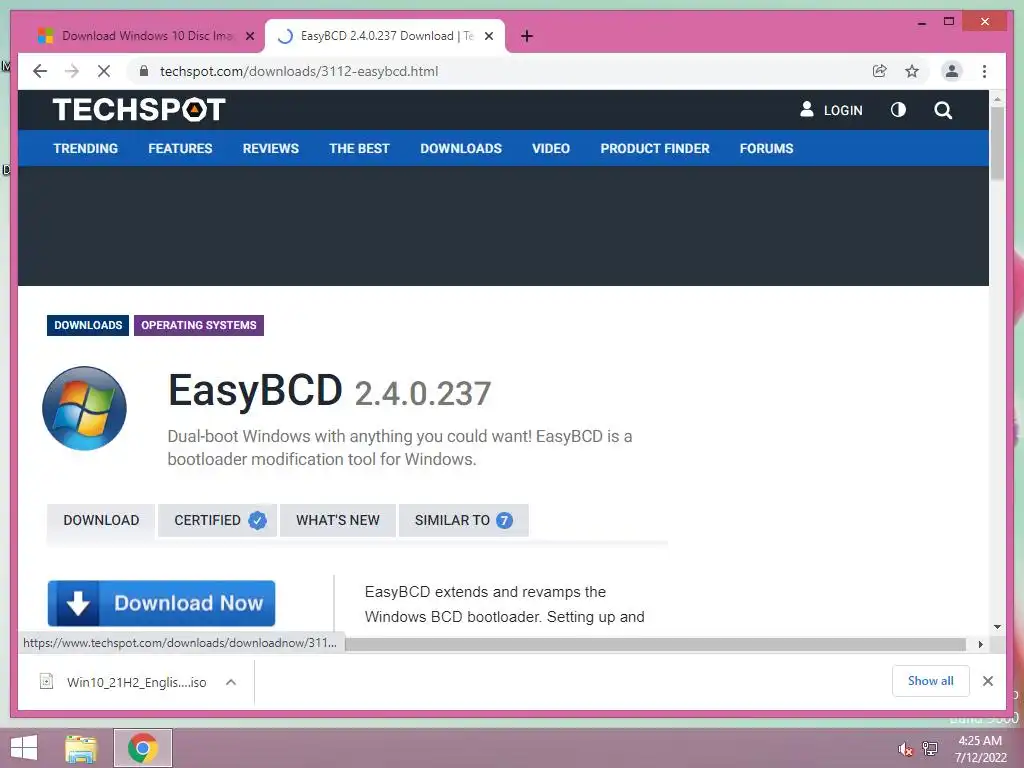
Task: Click the muted volume tray icon
Action: click(905, 749)
